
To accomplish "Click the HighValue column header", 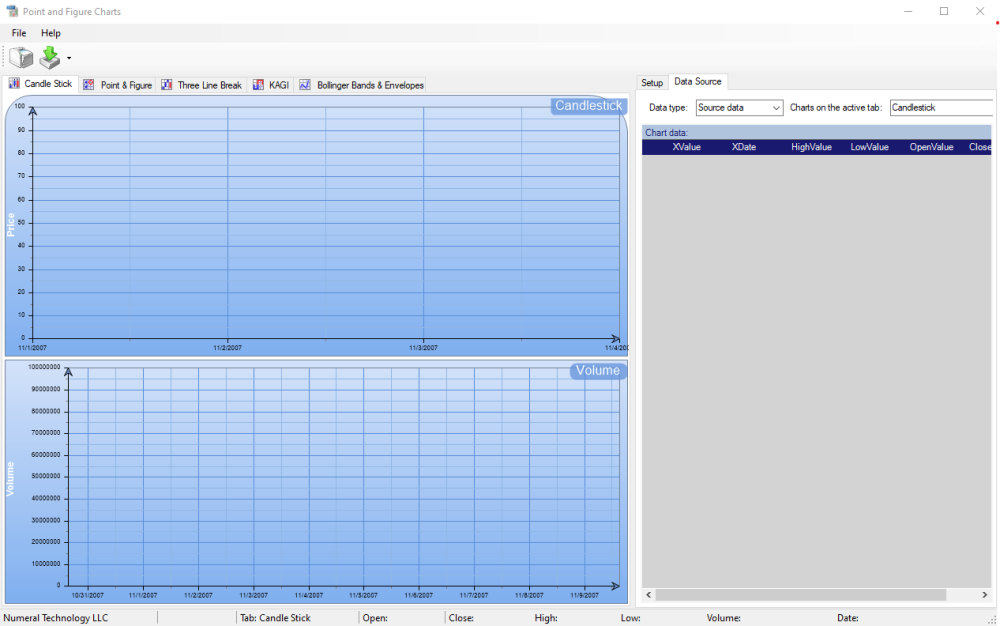I will (x=811, y=146).
